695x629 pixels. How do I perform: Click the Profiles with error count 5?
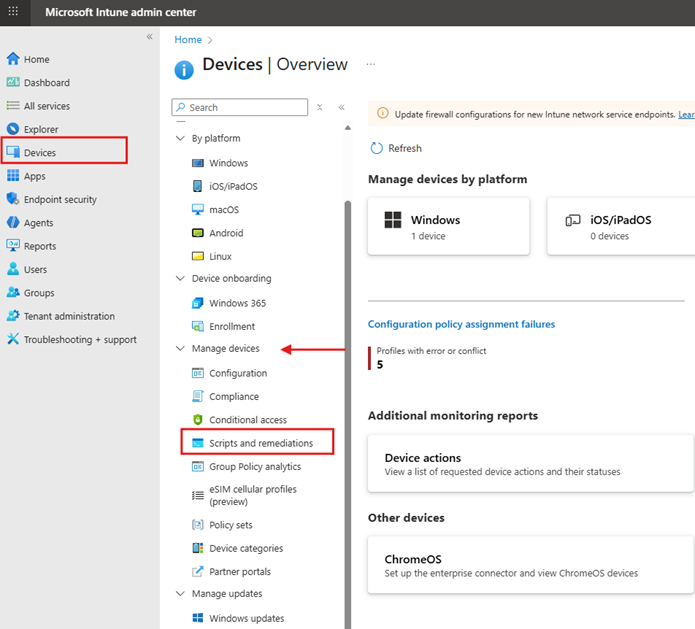[380, 364]
